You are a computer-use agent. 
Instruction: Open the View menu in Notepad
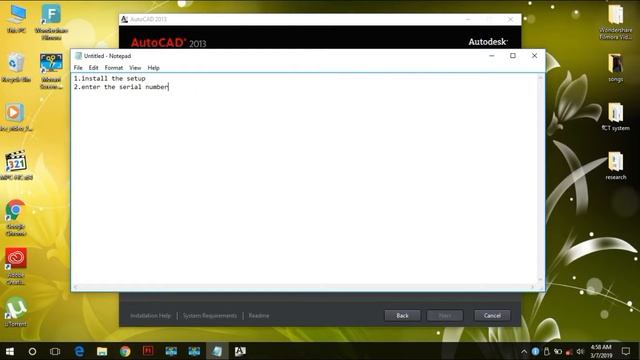point(135,68)
